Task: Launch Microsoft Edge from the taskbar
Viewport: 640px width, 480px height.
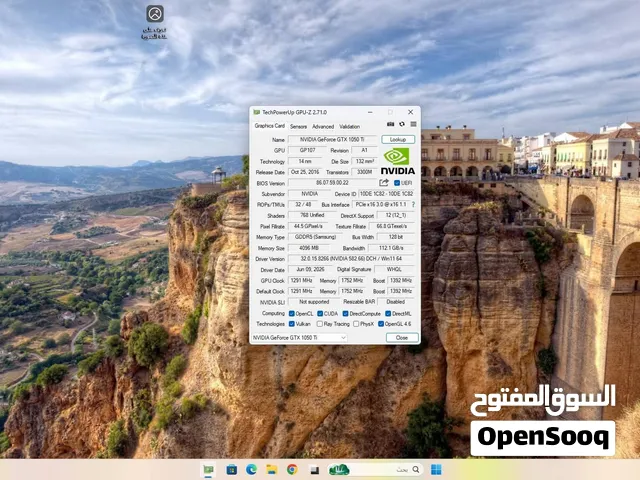Action: 251,470
